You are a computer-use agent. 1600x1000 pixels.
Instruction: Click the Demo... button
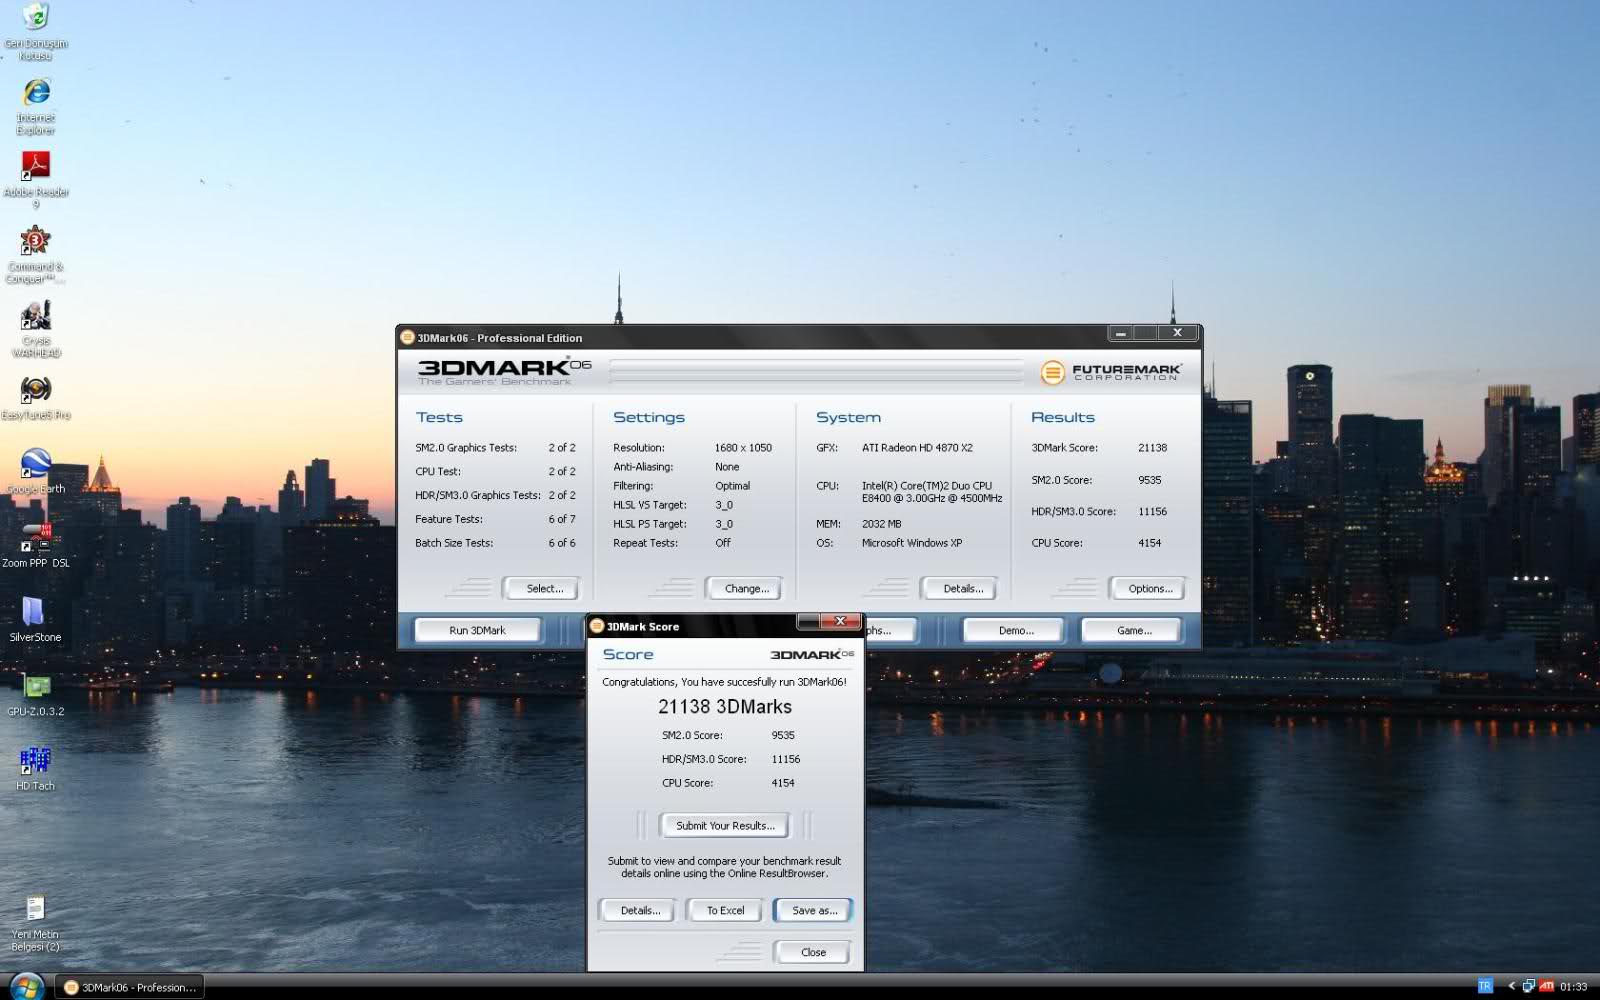pos(1014,630)
